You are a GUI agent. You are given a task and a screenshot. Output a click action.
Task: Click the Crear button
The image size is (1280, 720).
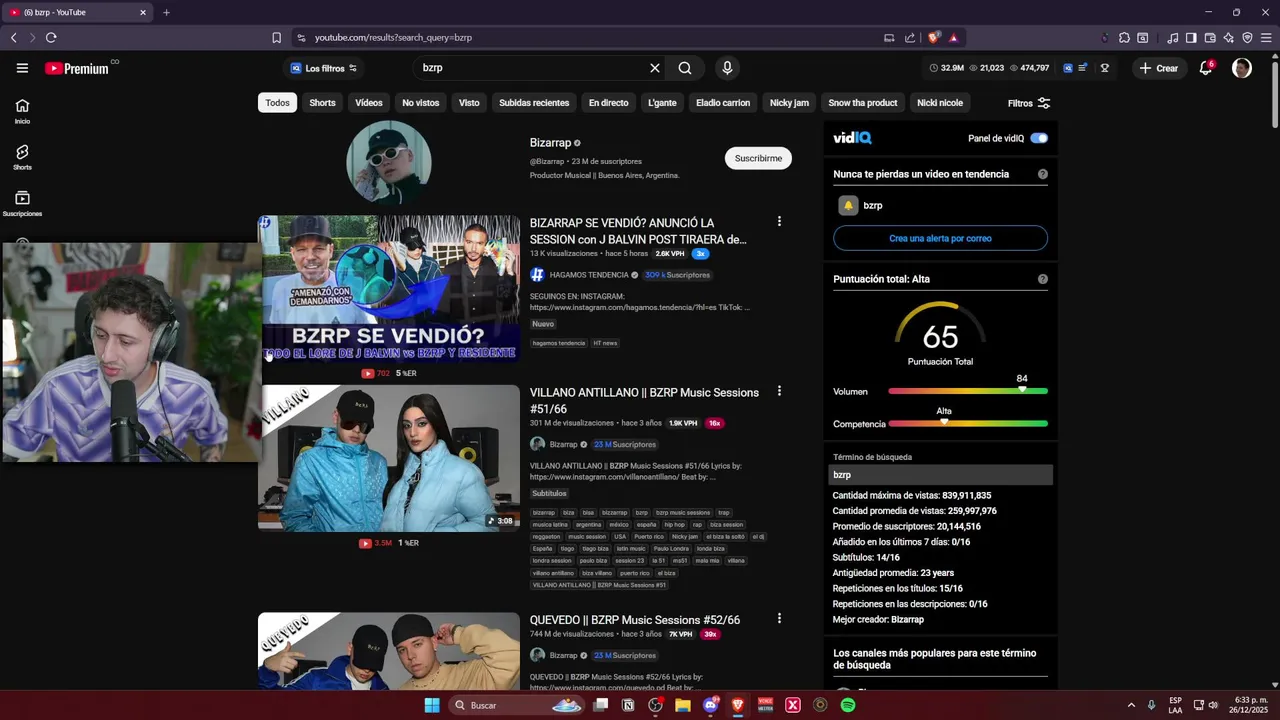coord(1159,68)
